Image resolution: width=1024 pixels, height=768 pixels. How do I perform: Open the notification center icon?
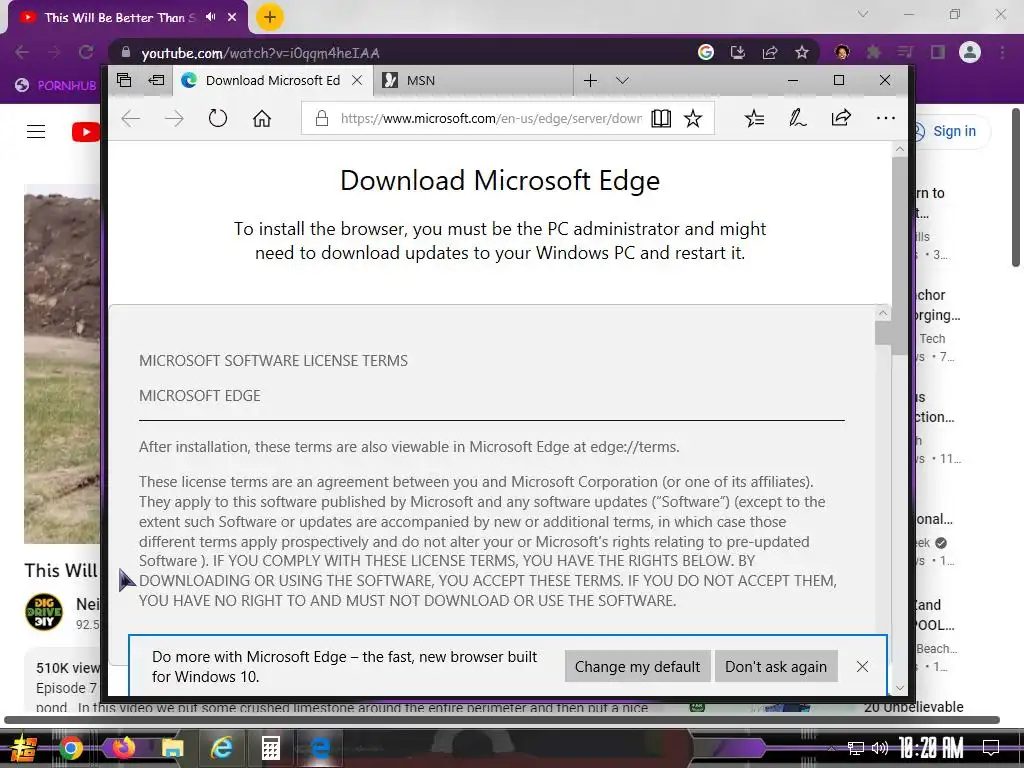pyautogui.click(x=991, y=748)
